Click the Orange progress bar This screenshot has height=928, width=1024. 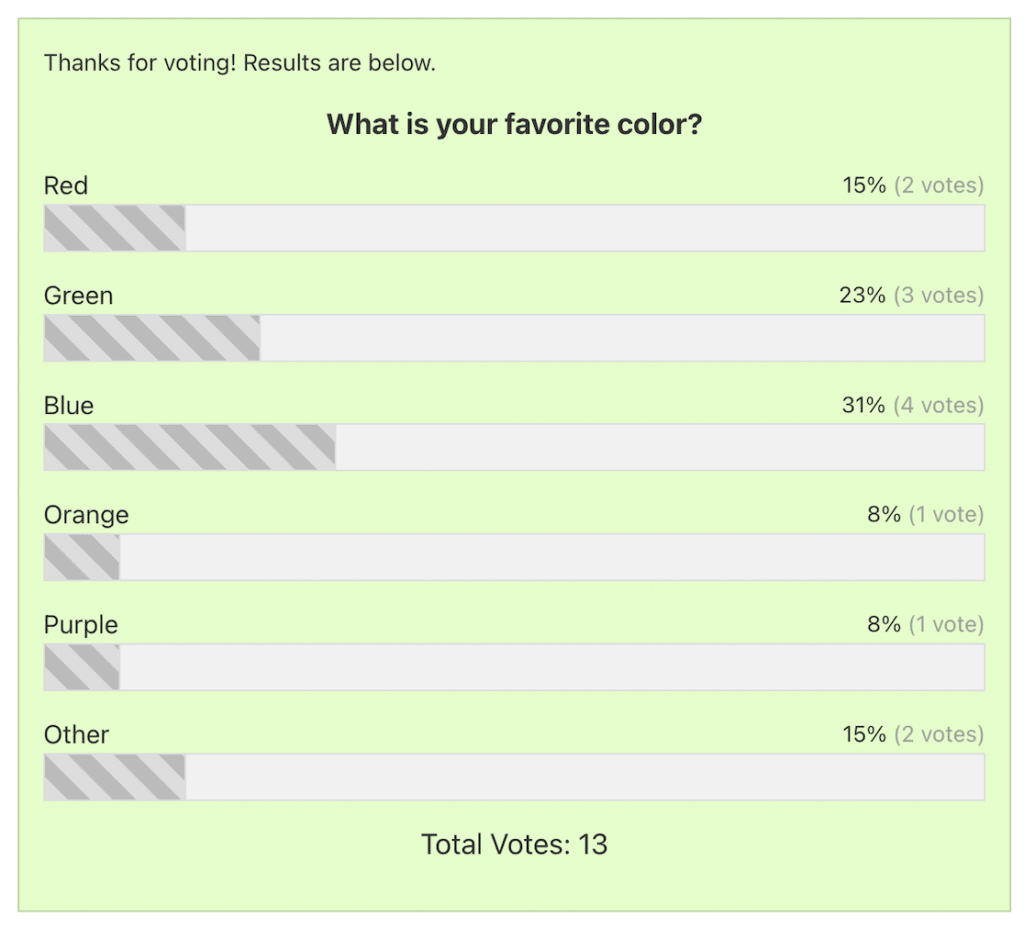click(x=512, y=558)
